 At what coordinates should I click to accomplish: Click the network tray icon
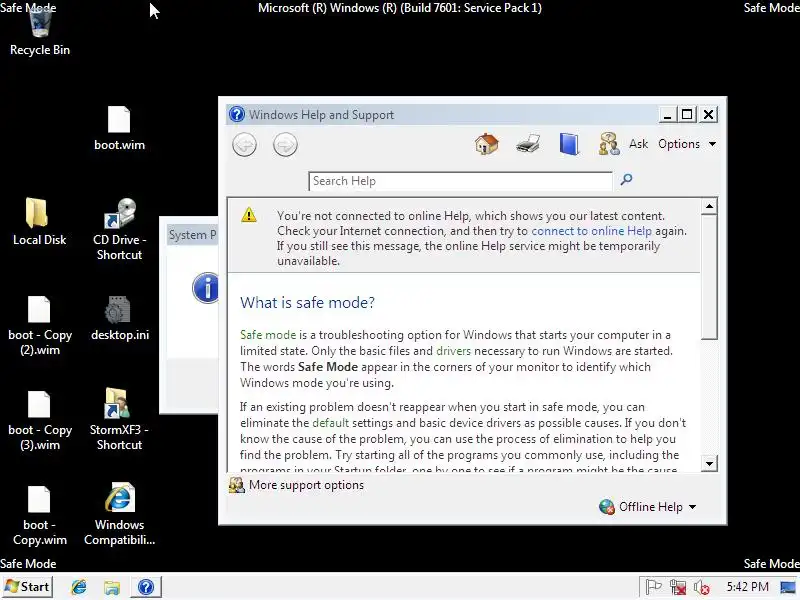[x=678, y=587]
